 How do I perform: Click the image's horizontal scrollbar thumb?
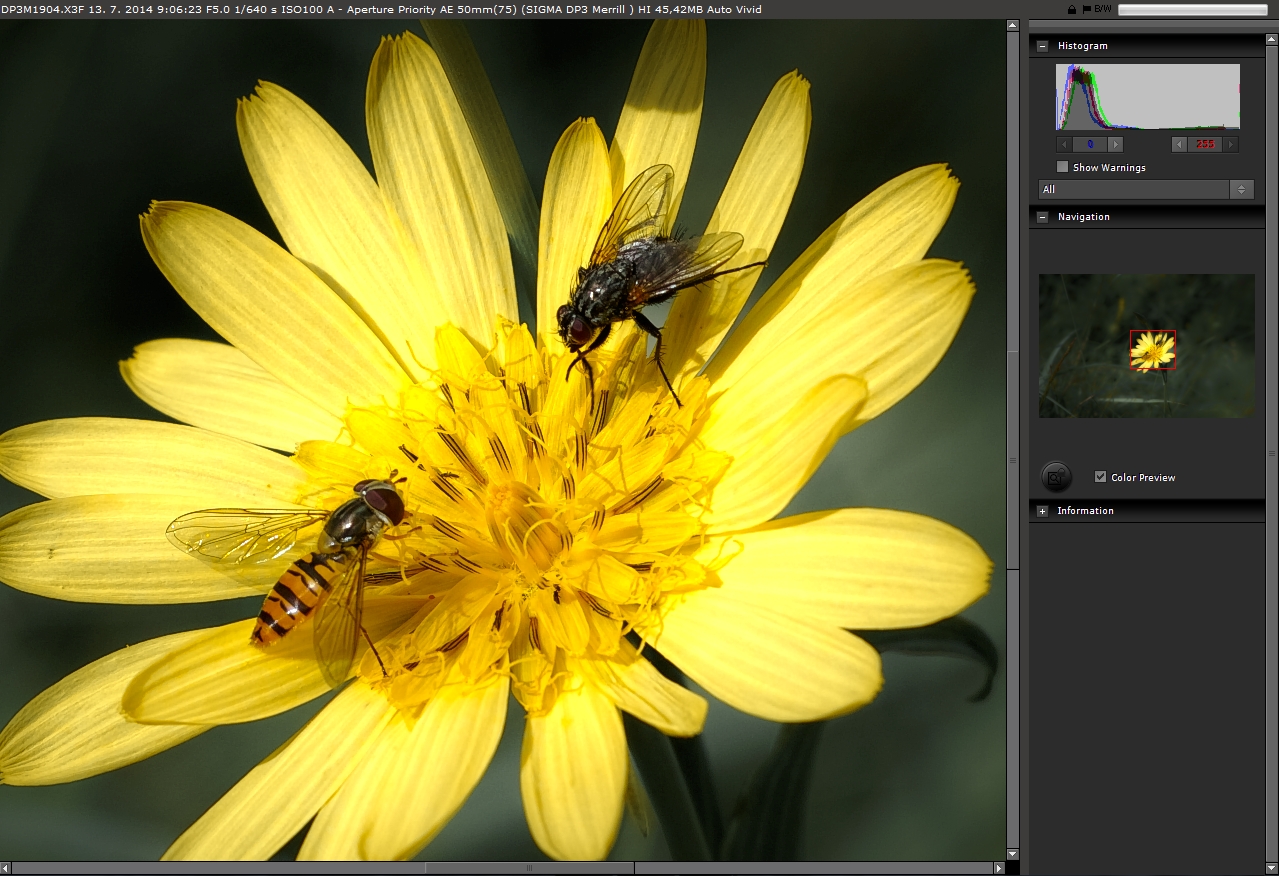pyautogui.click(x=529, y=868)
